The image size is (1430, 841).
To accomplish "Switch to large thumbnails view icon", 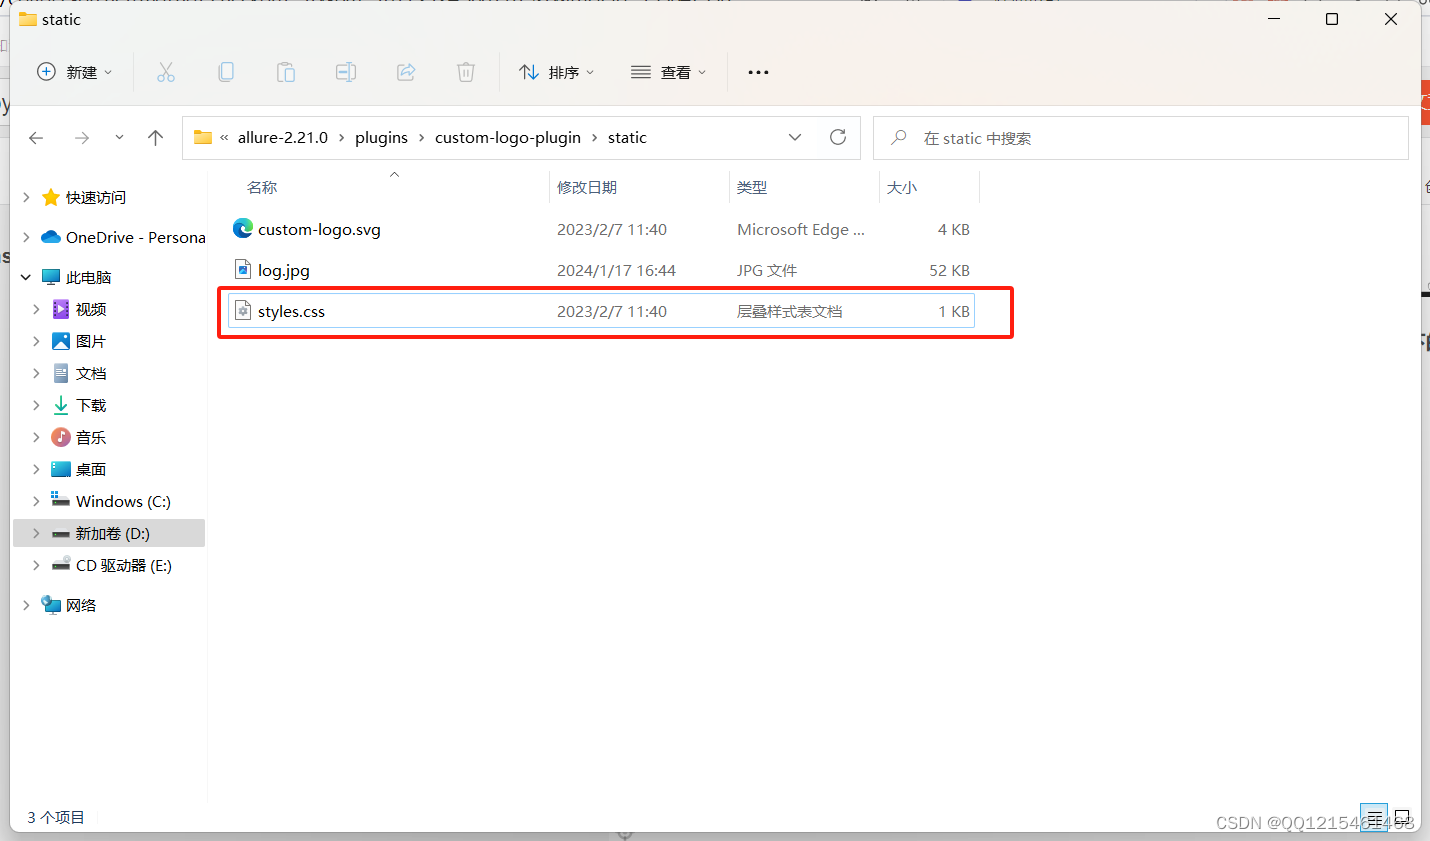I will tap(1402, 818).
